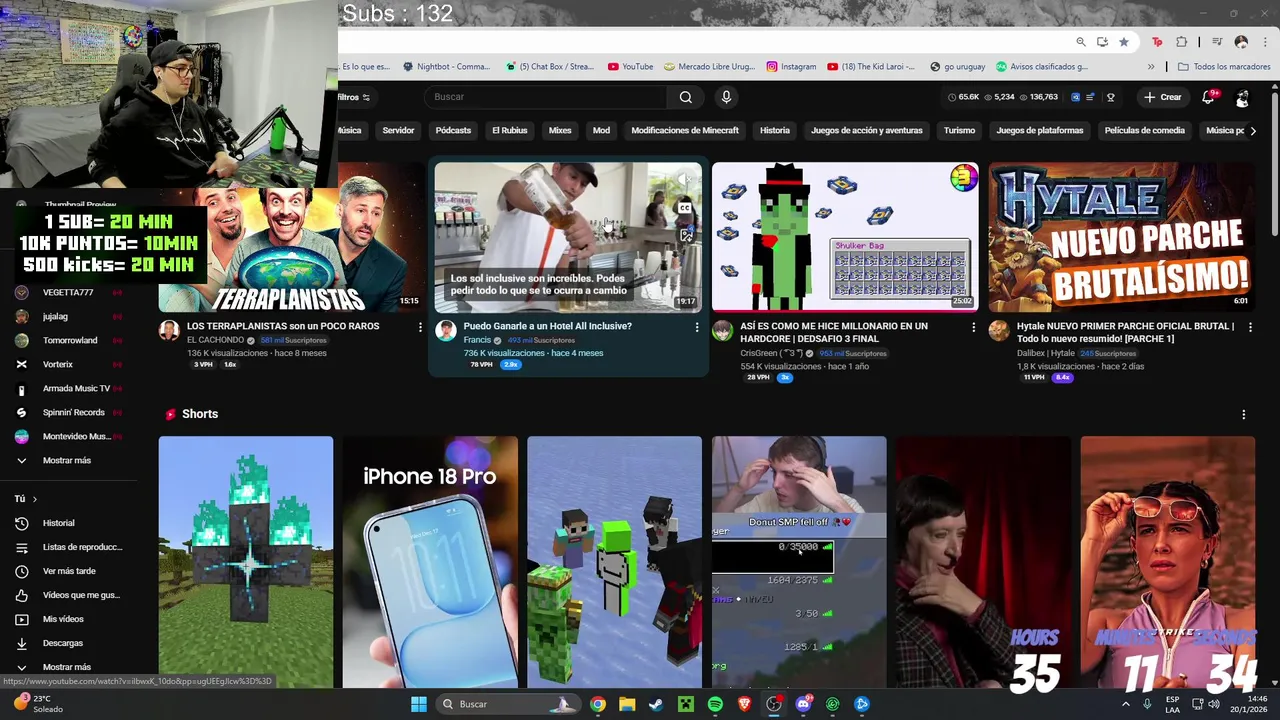This screenshot has height=720, width=1280.
Task: Click the playlist icon beside stats counters
Action: click(x=1092, y=97)
